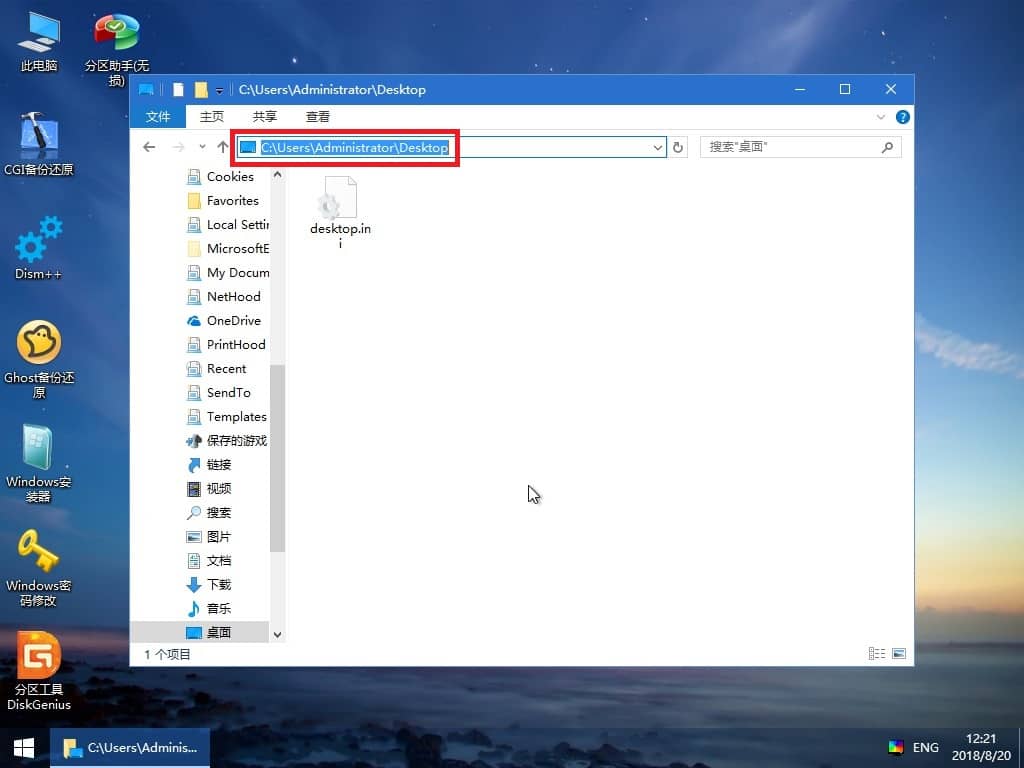Viewport: 1024px width, 768px height.
Task: Switch to the large icons view
Action: click(899, 654)
